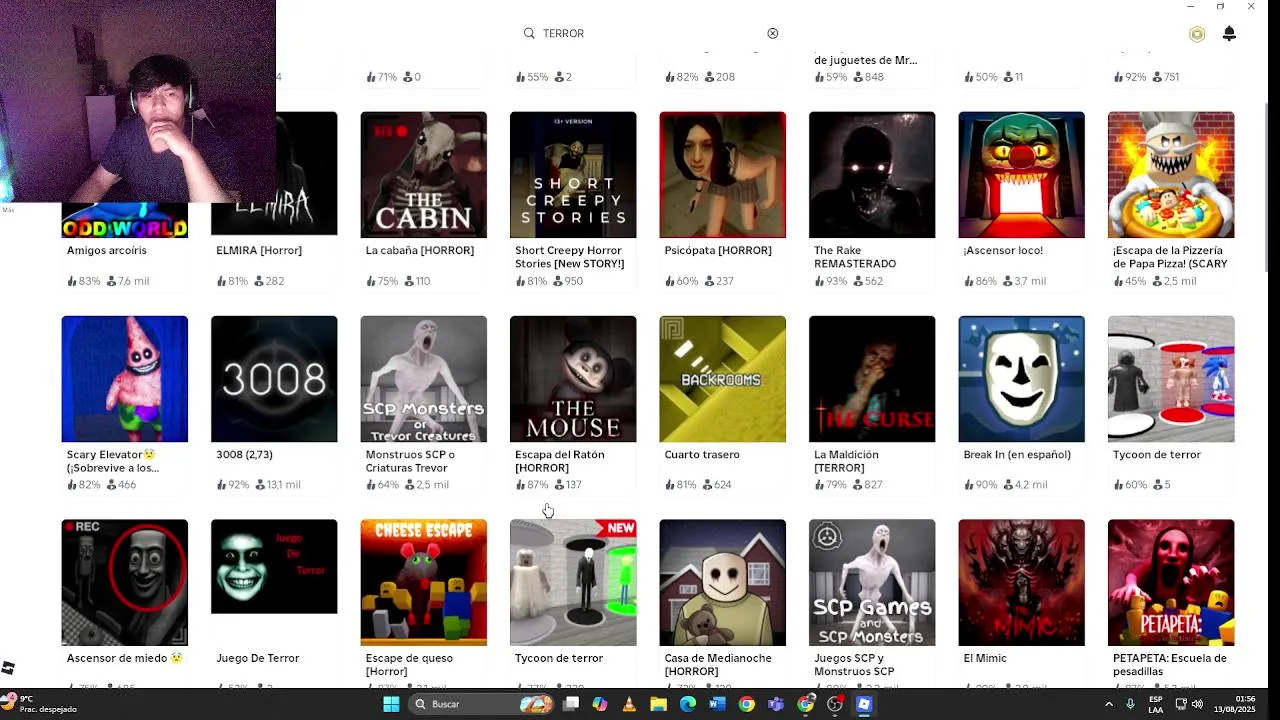Click the Juego De Terror title text
This screenshot has width=1280, height=720.
pyautogui.click(x=258, y=658)
